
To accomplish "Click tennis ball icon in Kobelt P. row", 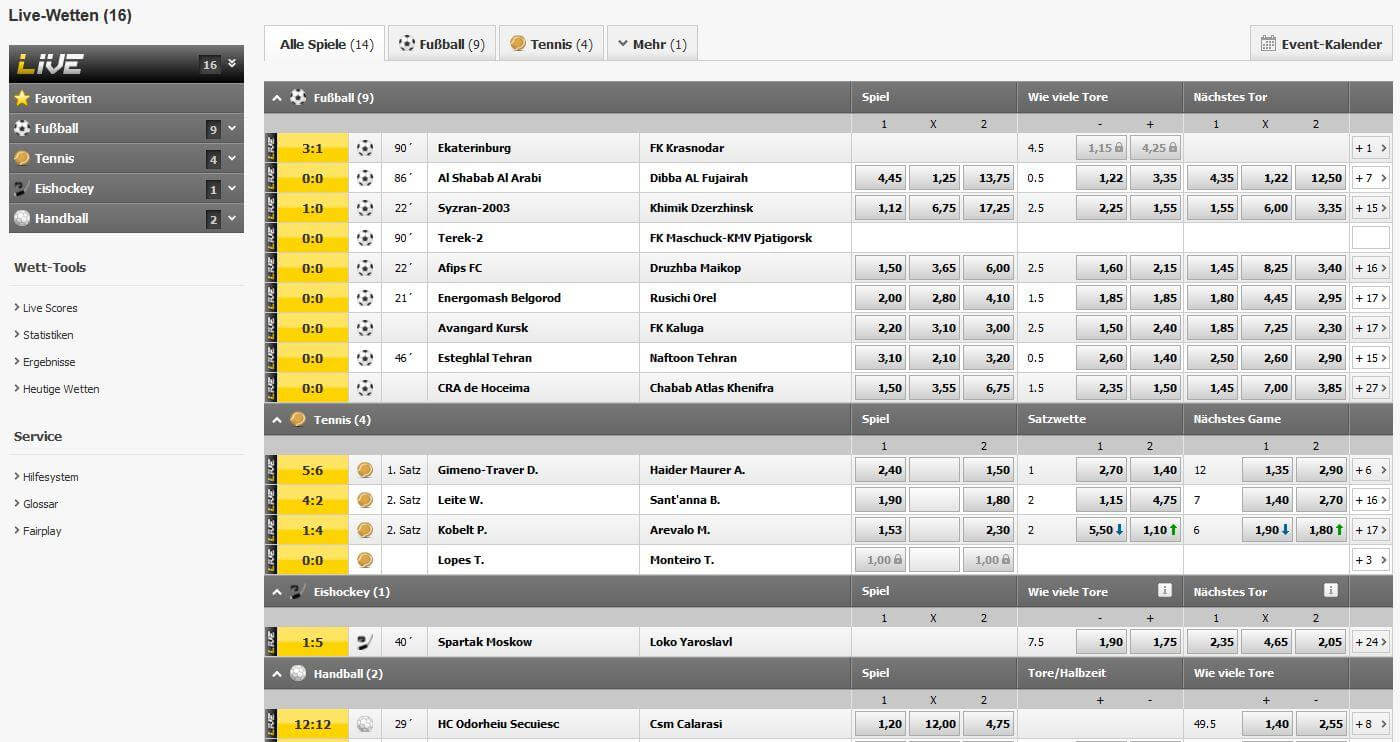I will tap(365, 530).
